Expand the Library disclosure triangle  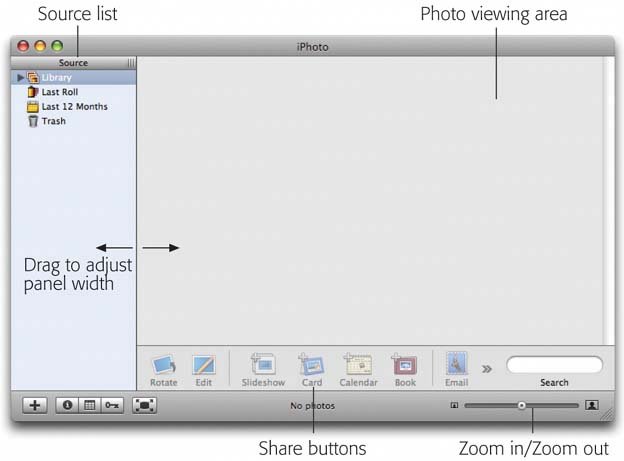click(21, 78)
